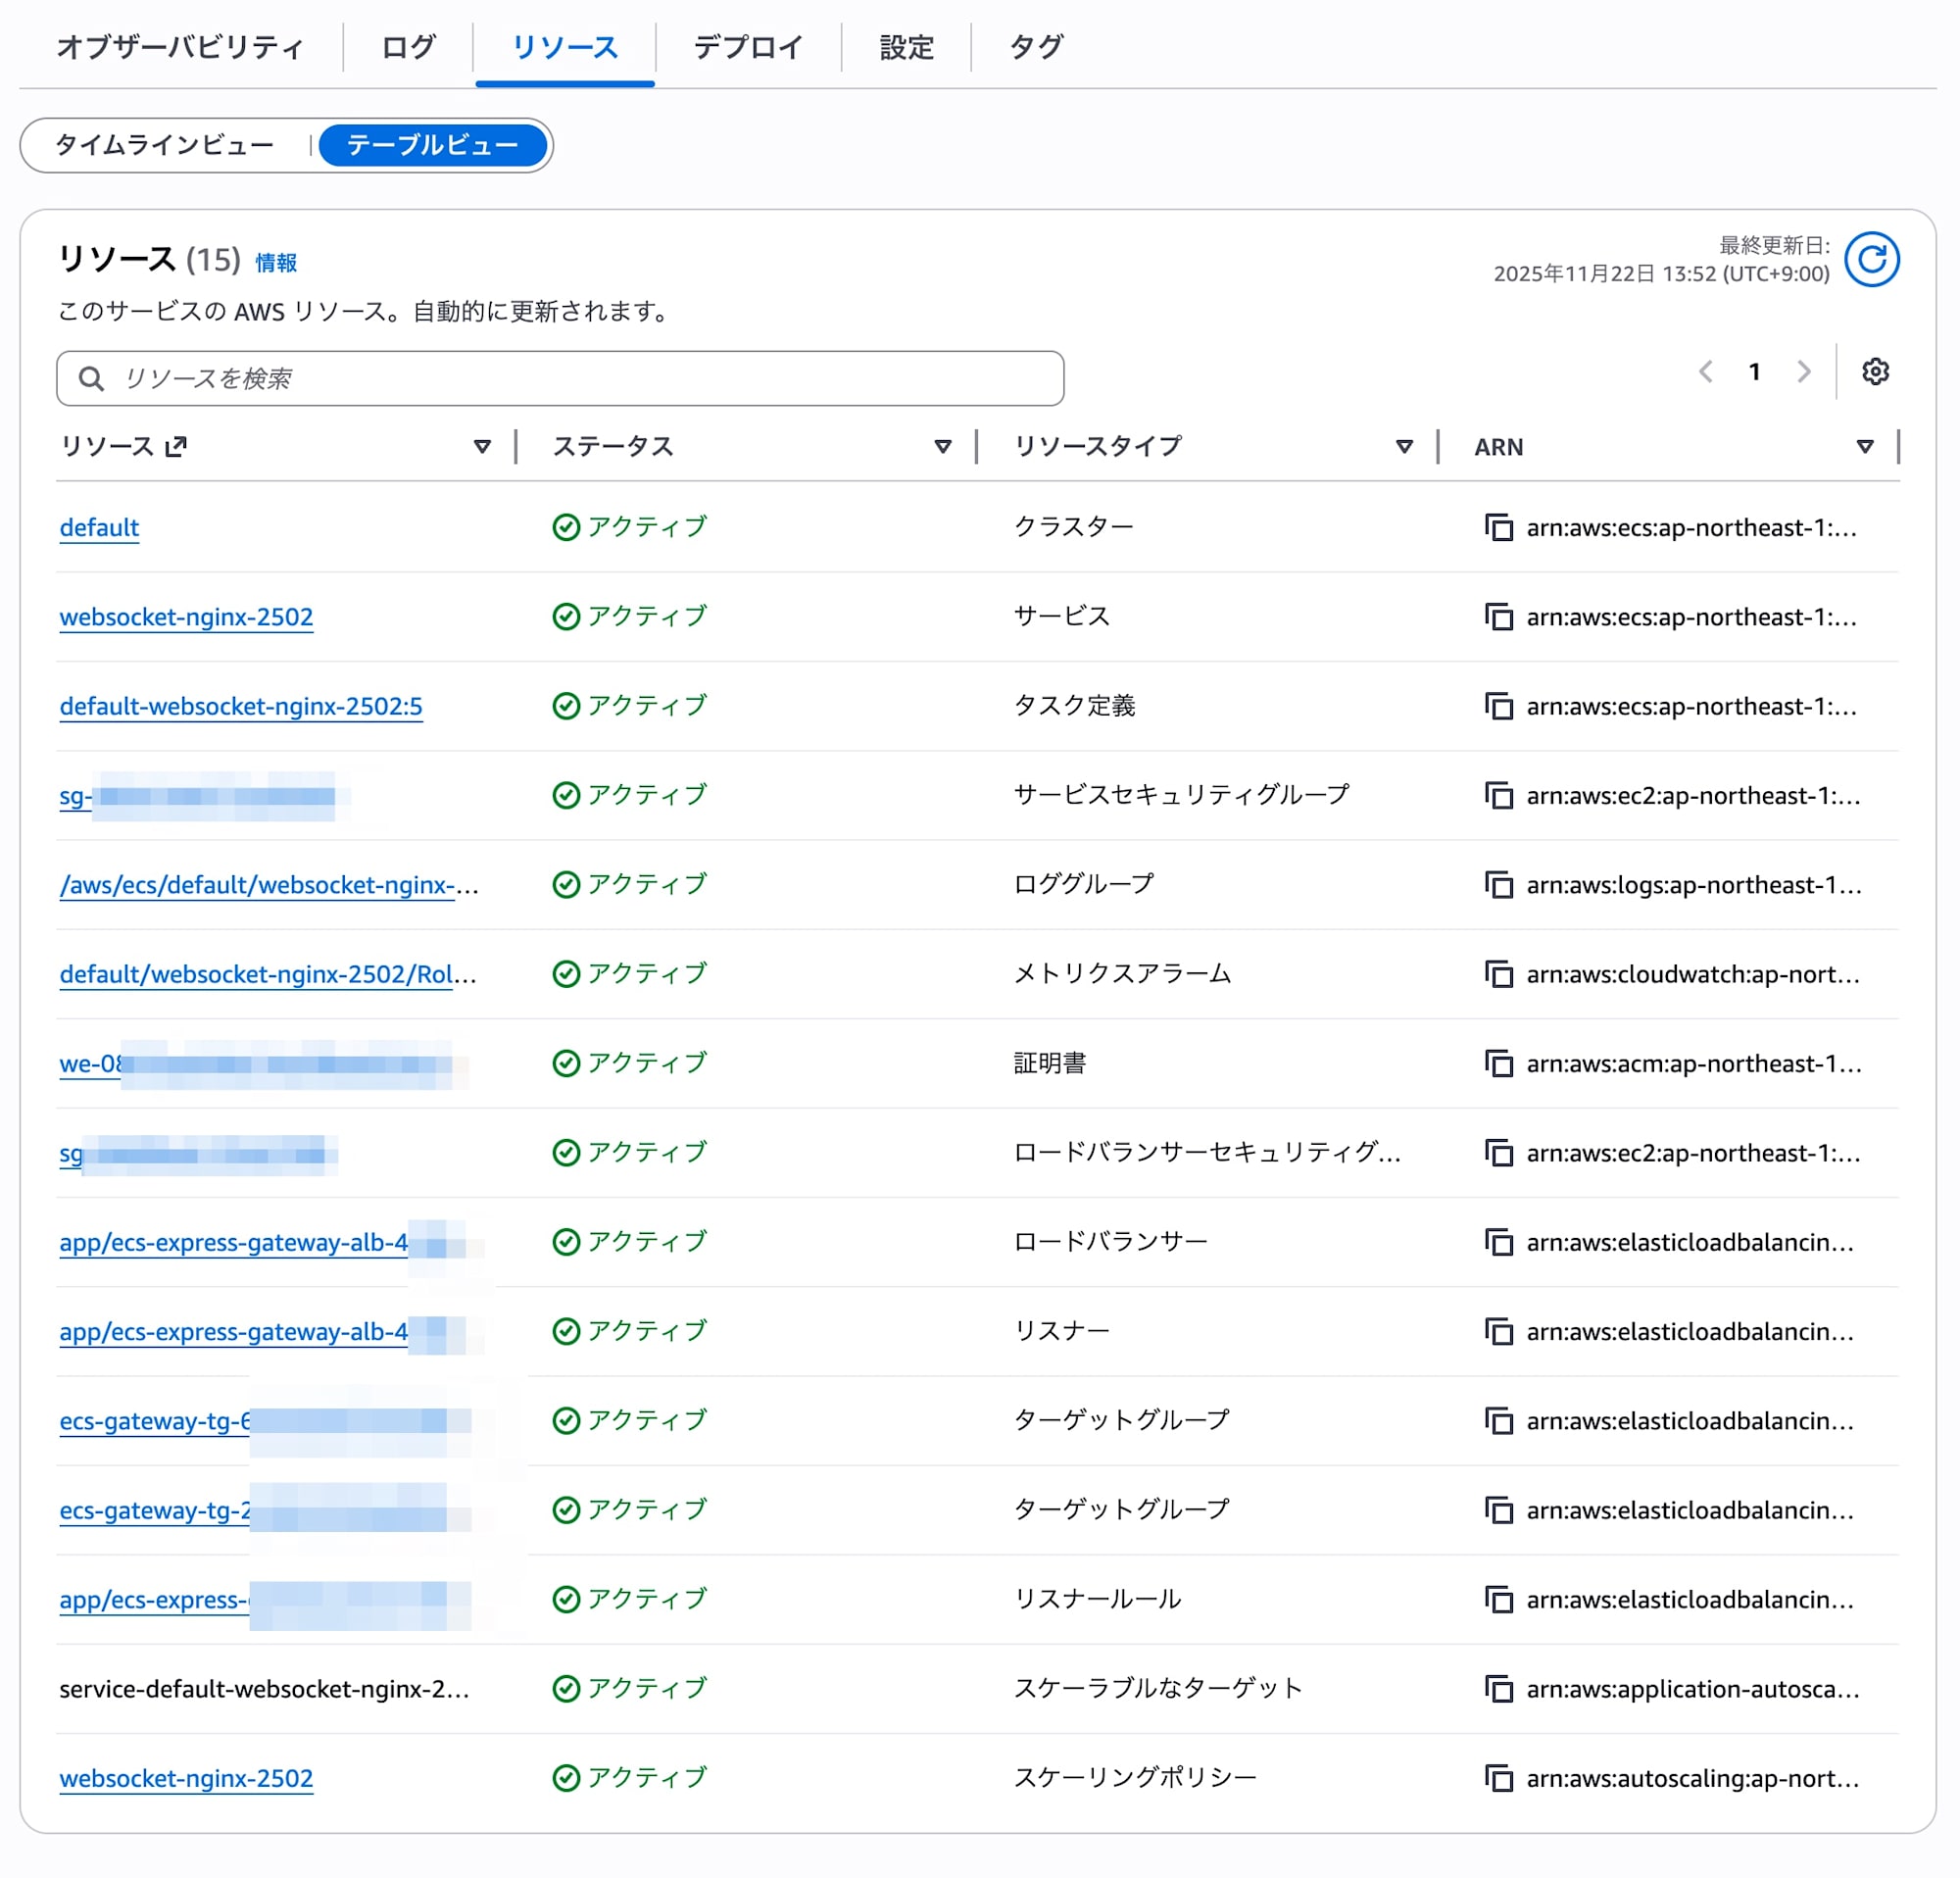Click the search magnifier icon
This screenshot has width=1960, height=1878.
pos(91,378)
